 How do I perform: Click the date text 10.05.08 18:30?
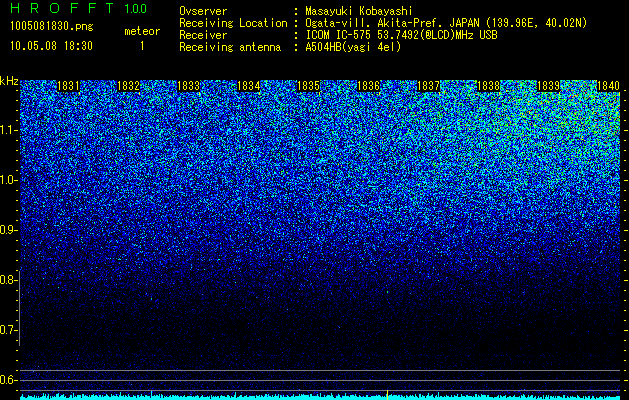pos(52,46)
